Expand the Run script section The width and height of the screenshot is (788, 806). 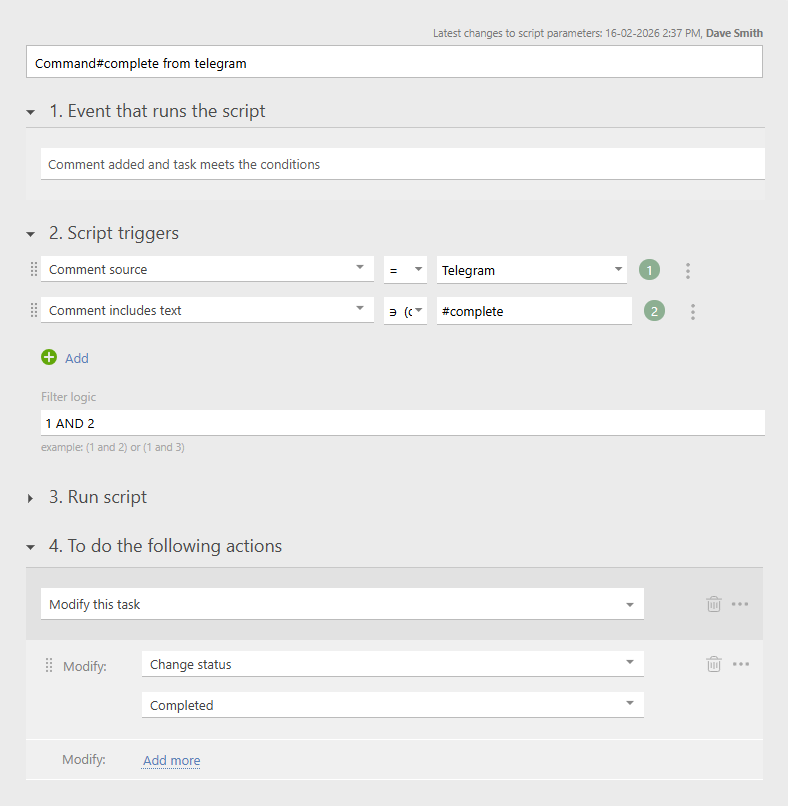[31, 498]
